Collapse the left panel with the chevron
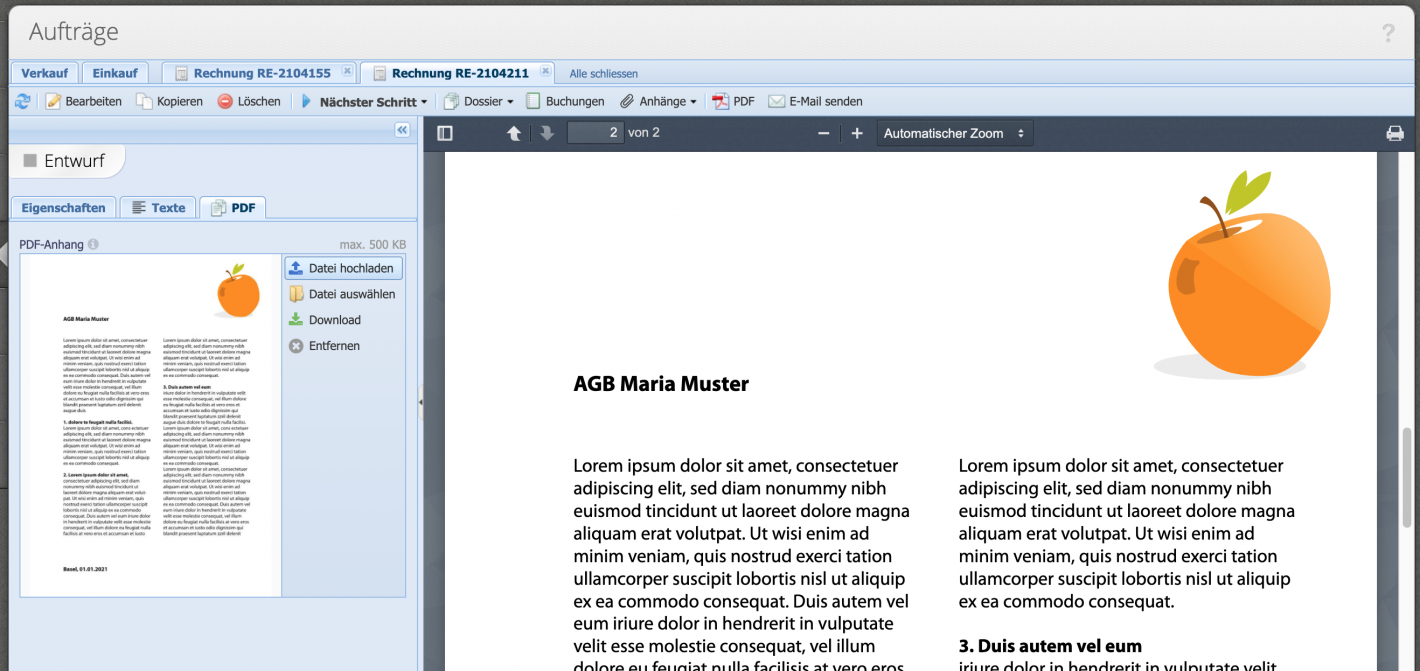The width and height of the screenshot is (1420, 671). tap(402, 129)
